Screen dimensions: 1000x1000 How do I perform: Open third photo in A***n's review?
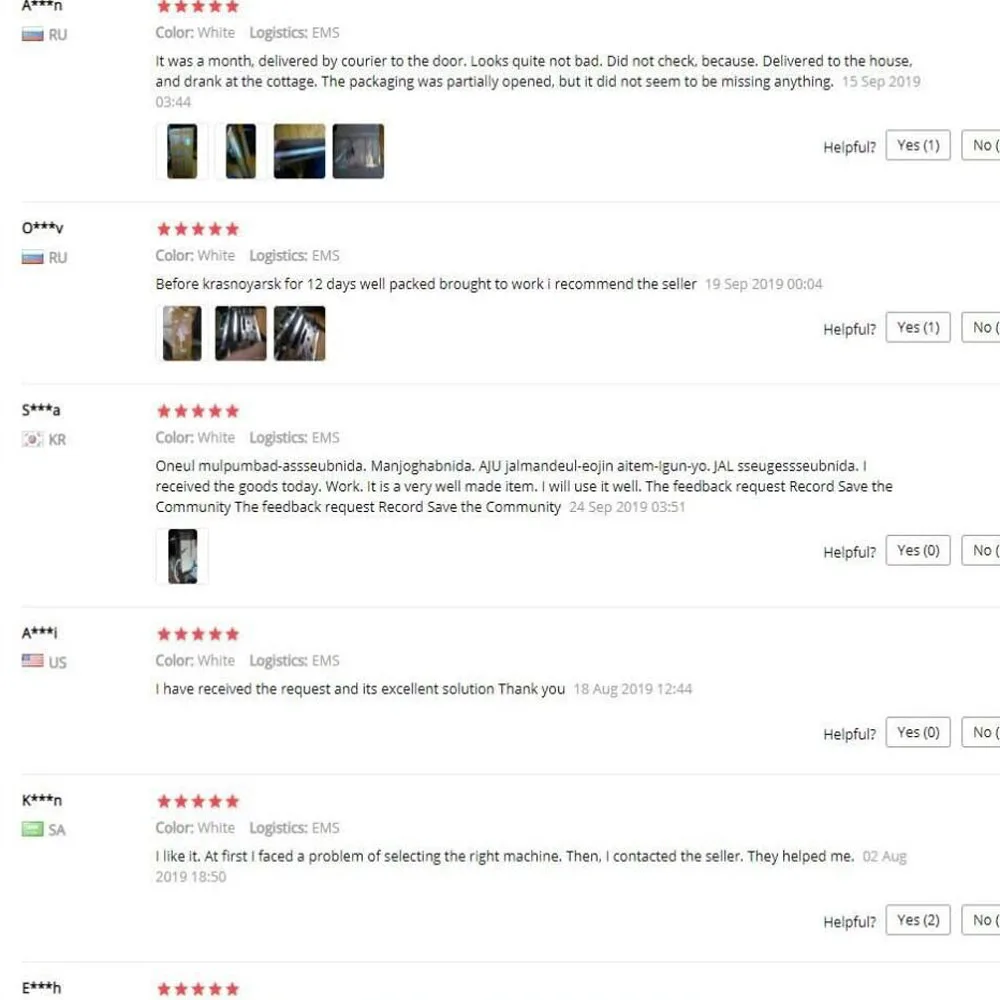pos(299,151)
